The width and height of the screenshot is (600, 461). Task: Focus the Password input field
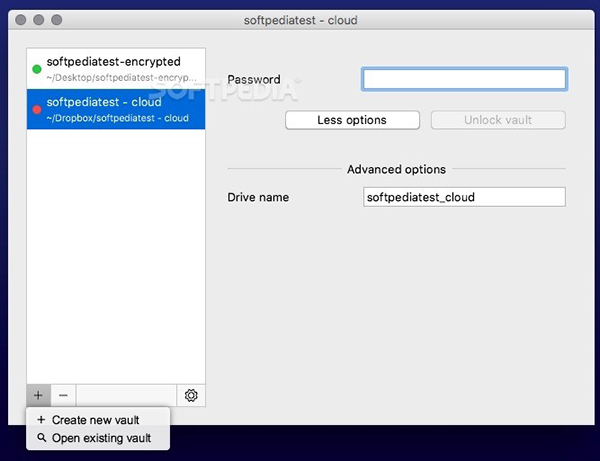[464, 79]
